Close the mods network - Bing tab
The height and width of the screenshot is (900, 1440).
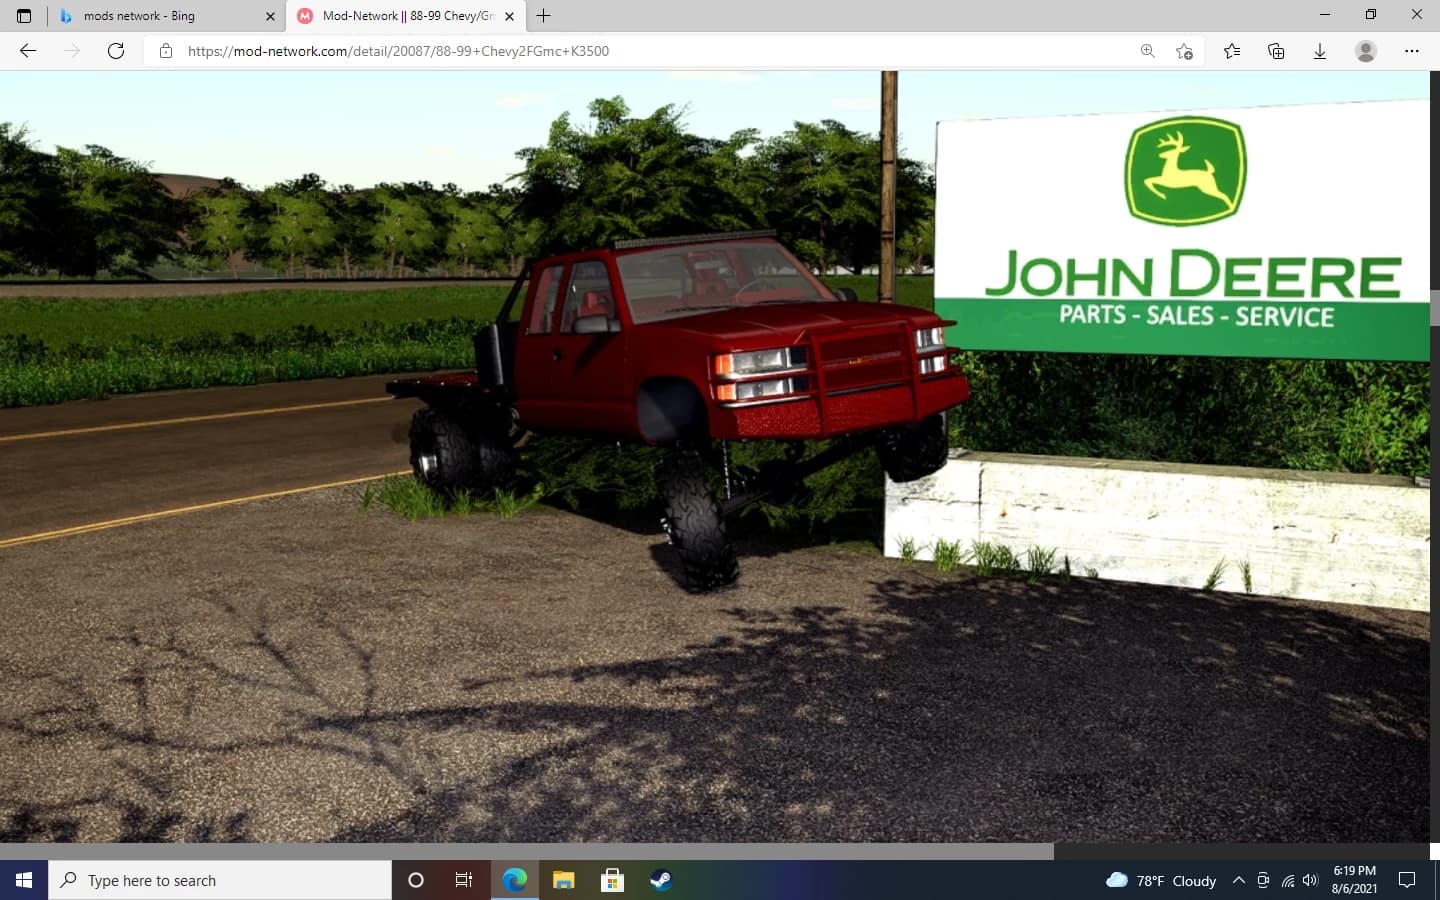270,16
